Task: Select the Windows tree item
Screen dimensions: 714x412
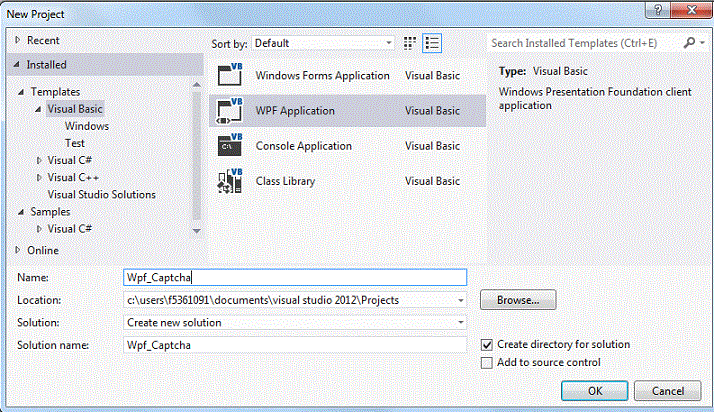Action: (87, 126)
